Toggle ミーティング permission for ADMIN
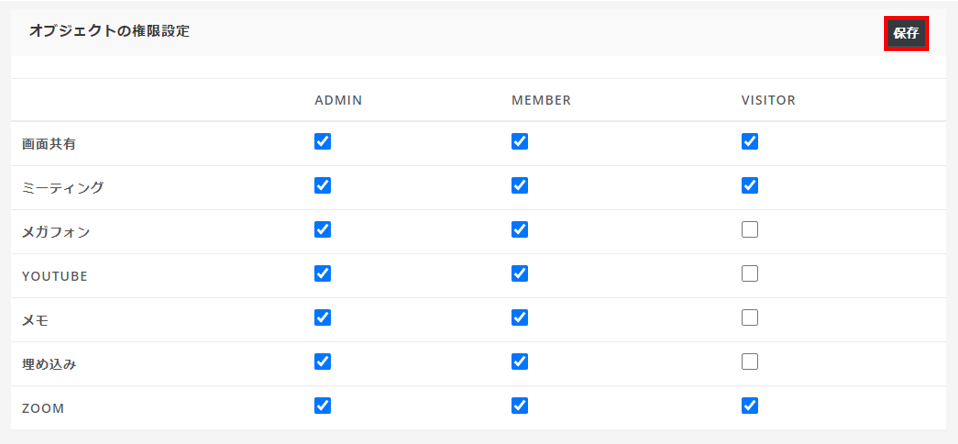The height and width of the screenshot is (444, 958). click(323, 186)
